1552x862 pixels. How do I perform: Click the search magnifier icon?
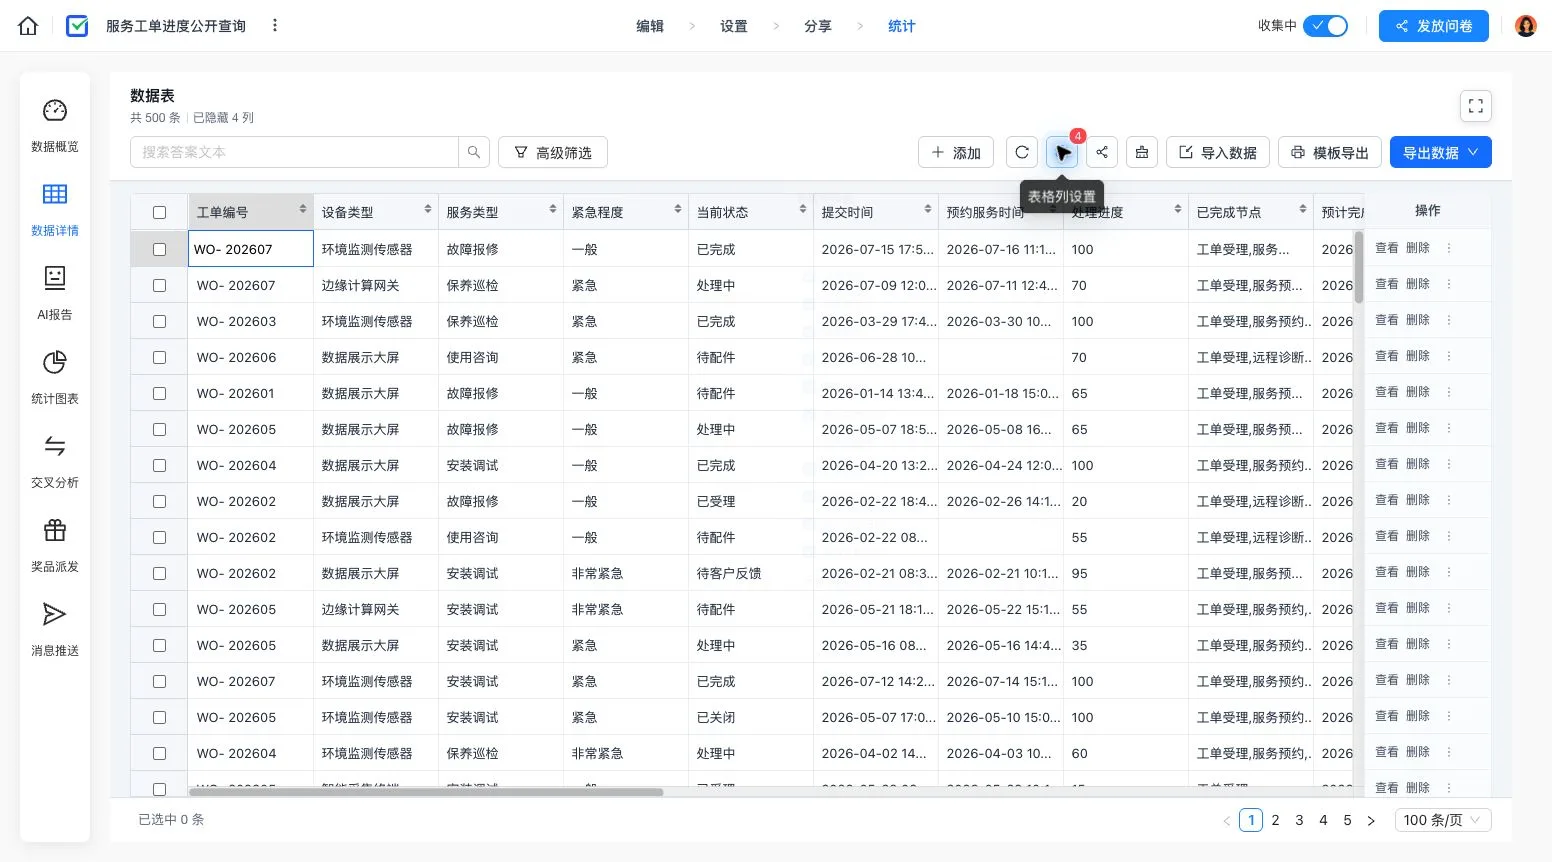click(474, 152)
